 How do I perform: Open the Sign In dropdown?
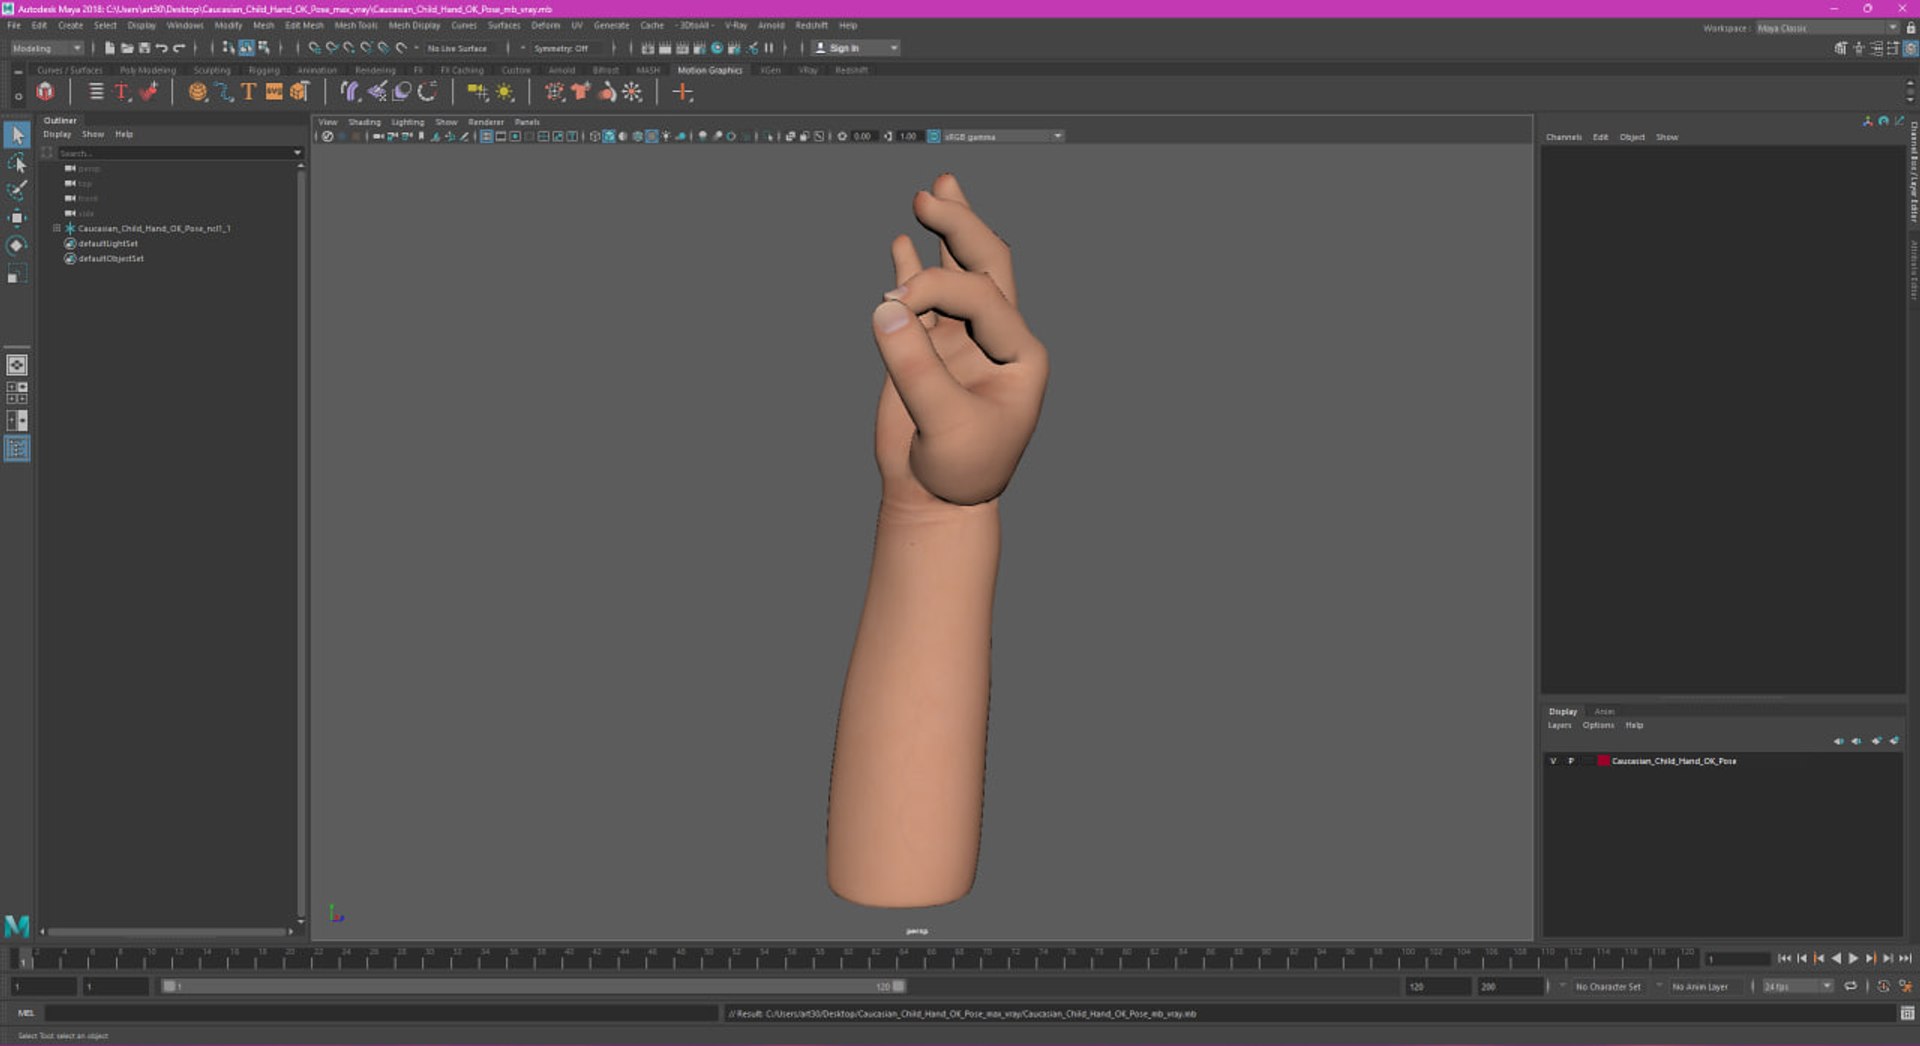coord(856,48)
